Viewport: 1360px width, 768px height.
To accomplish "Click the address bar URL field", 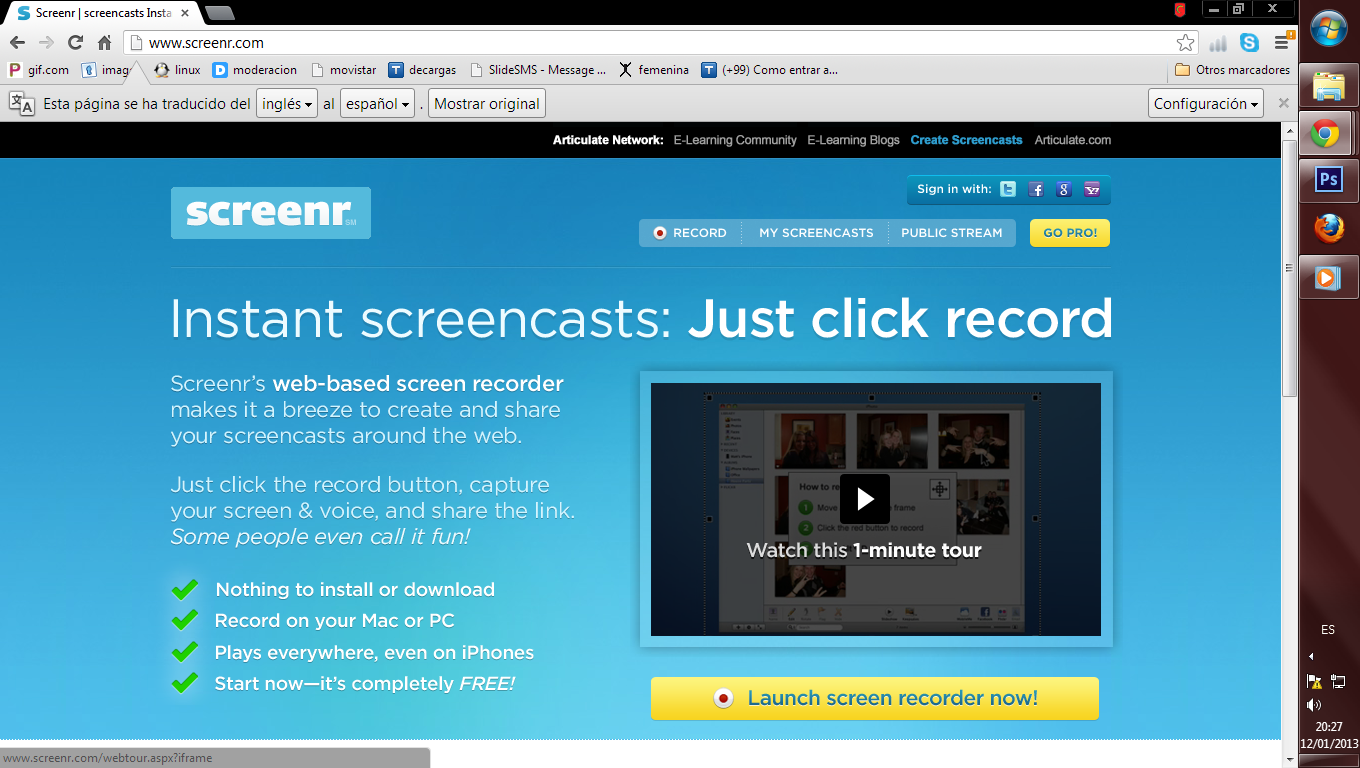I will coord(660,43).
